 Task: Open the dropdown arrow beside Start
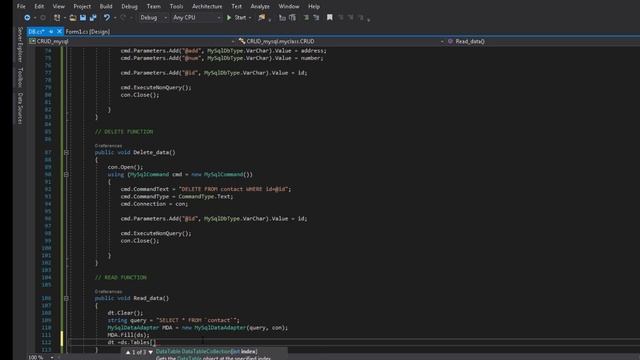250,18
